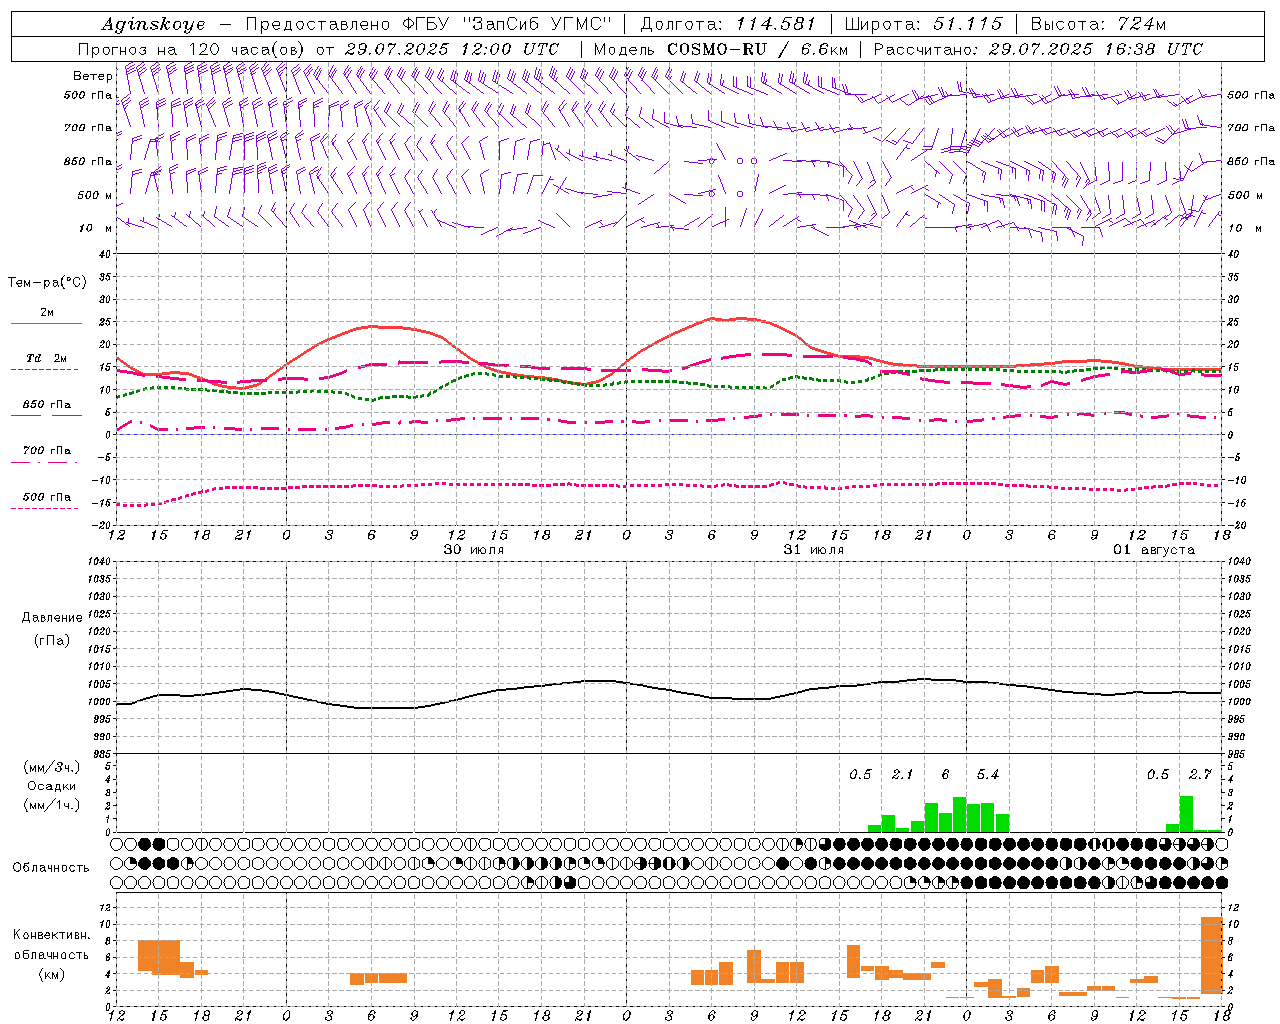Click the 'Ветер' wind panel label
This screenshot has height=1024, width=1280.
[x=92, y=76]
